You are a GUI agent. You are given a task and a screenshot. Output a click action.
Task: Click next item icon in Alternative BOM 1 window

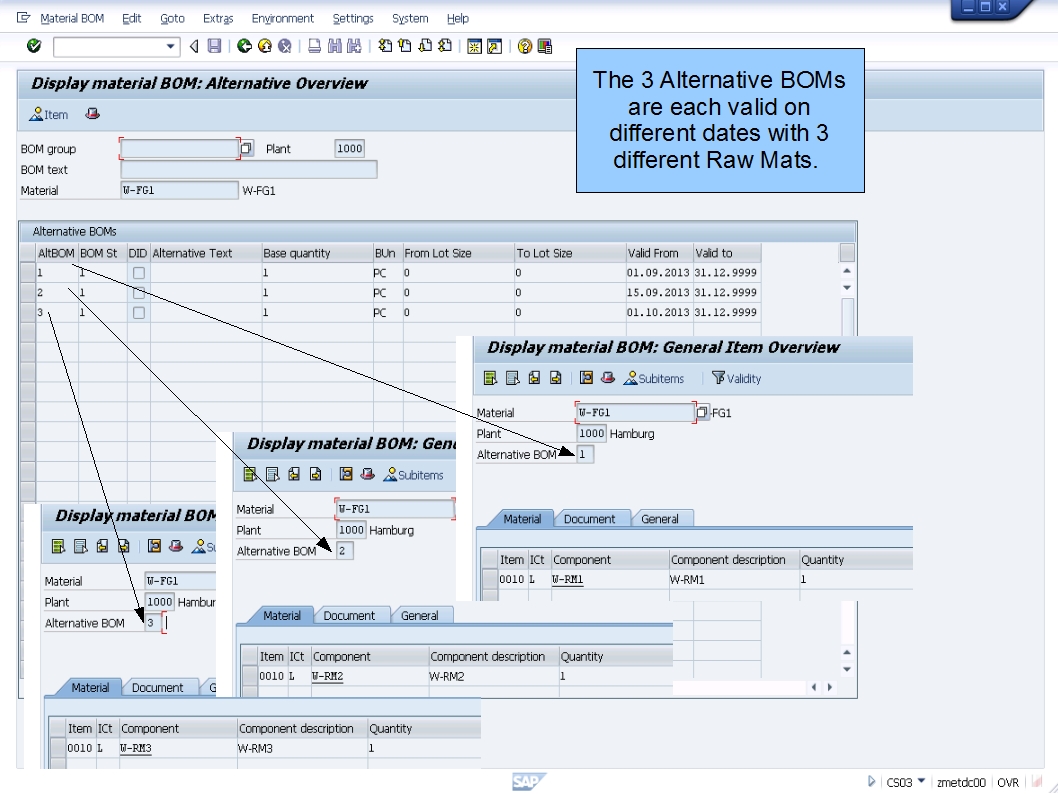555,378
